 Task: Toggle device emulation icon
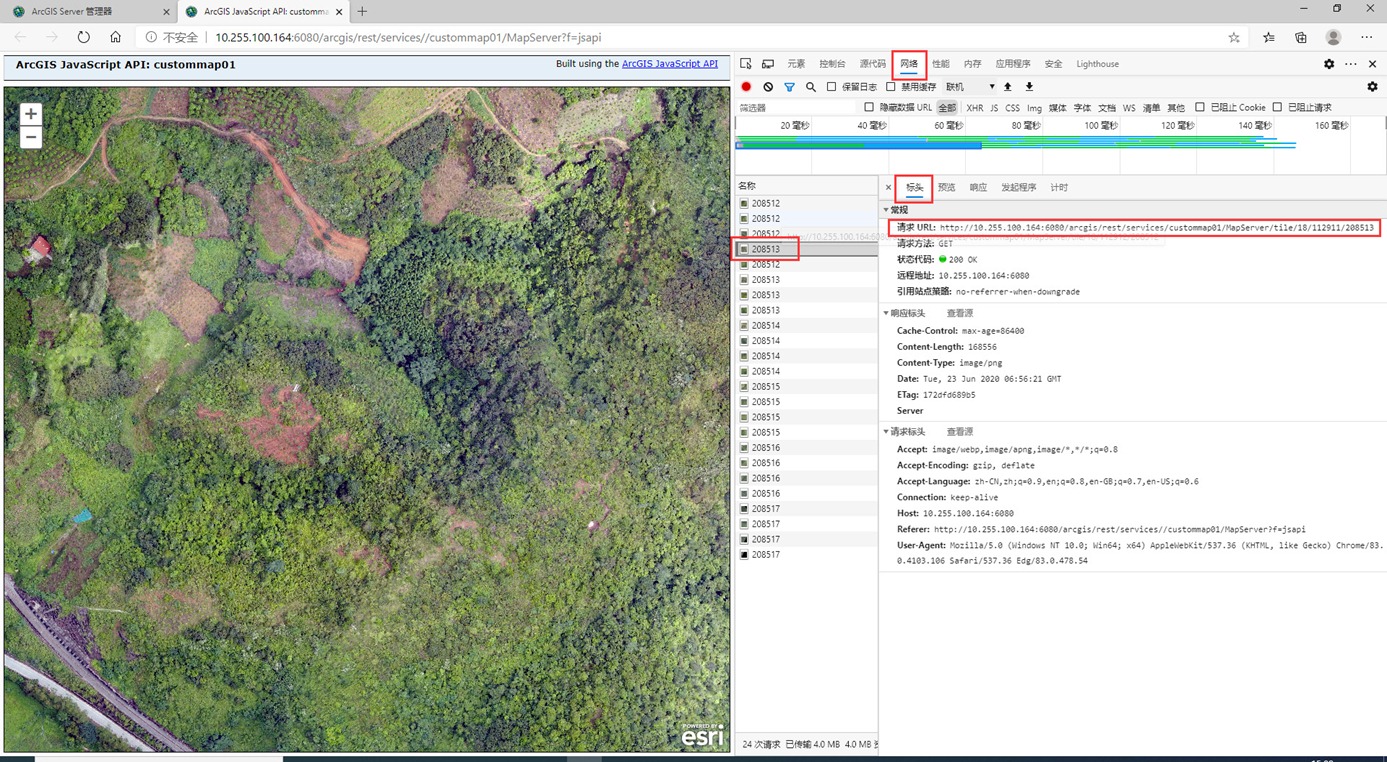tap(768, 64)
